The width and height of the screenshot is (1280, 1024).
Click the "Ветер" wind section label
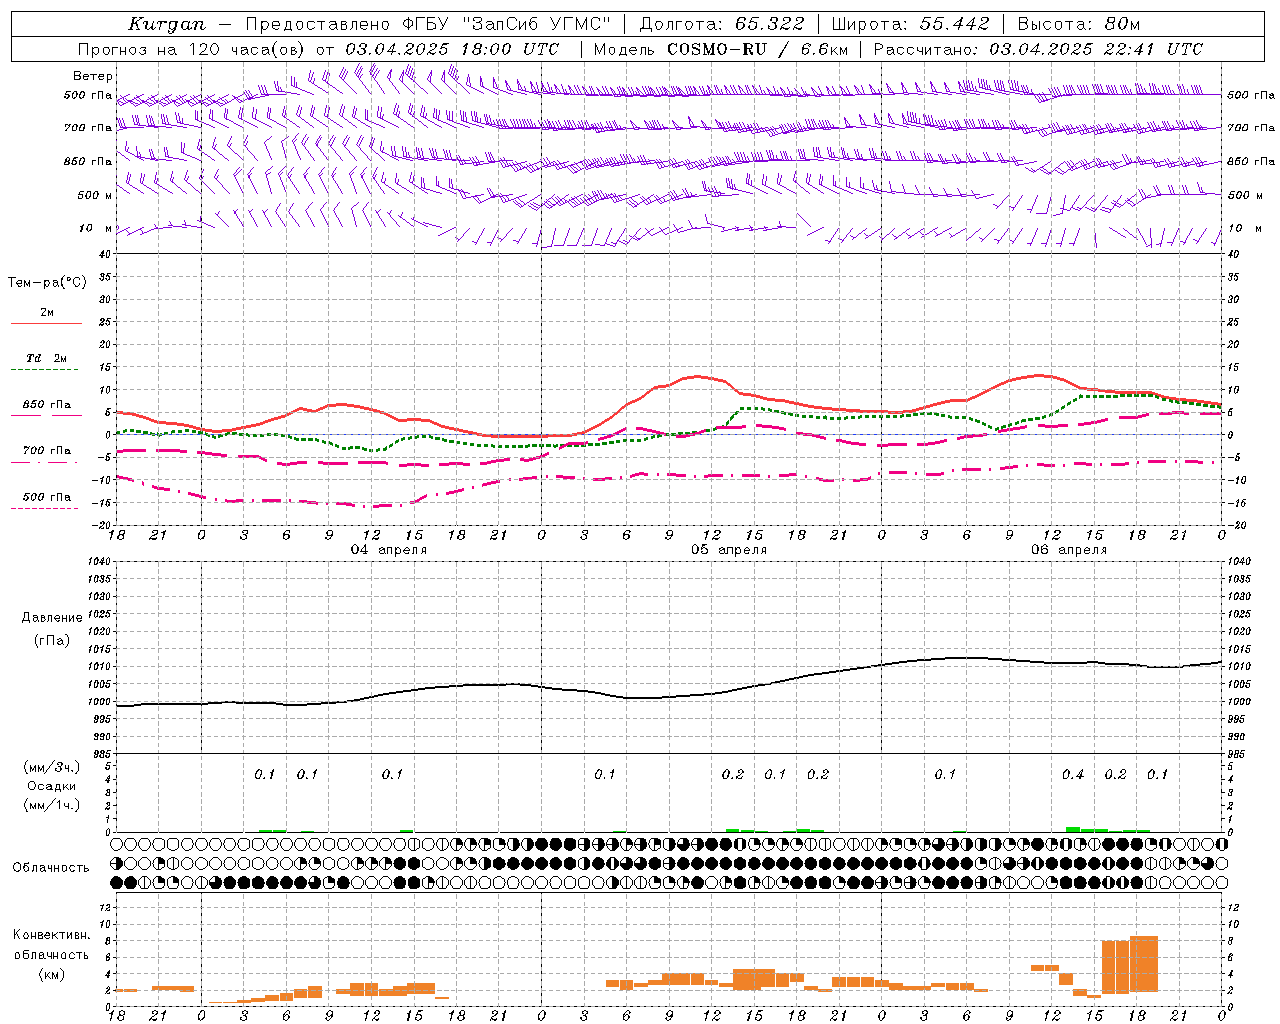coord(93,76)
